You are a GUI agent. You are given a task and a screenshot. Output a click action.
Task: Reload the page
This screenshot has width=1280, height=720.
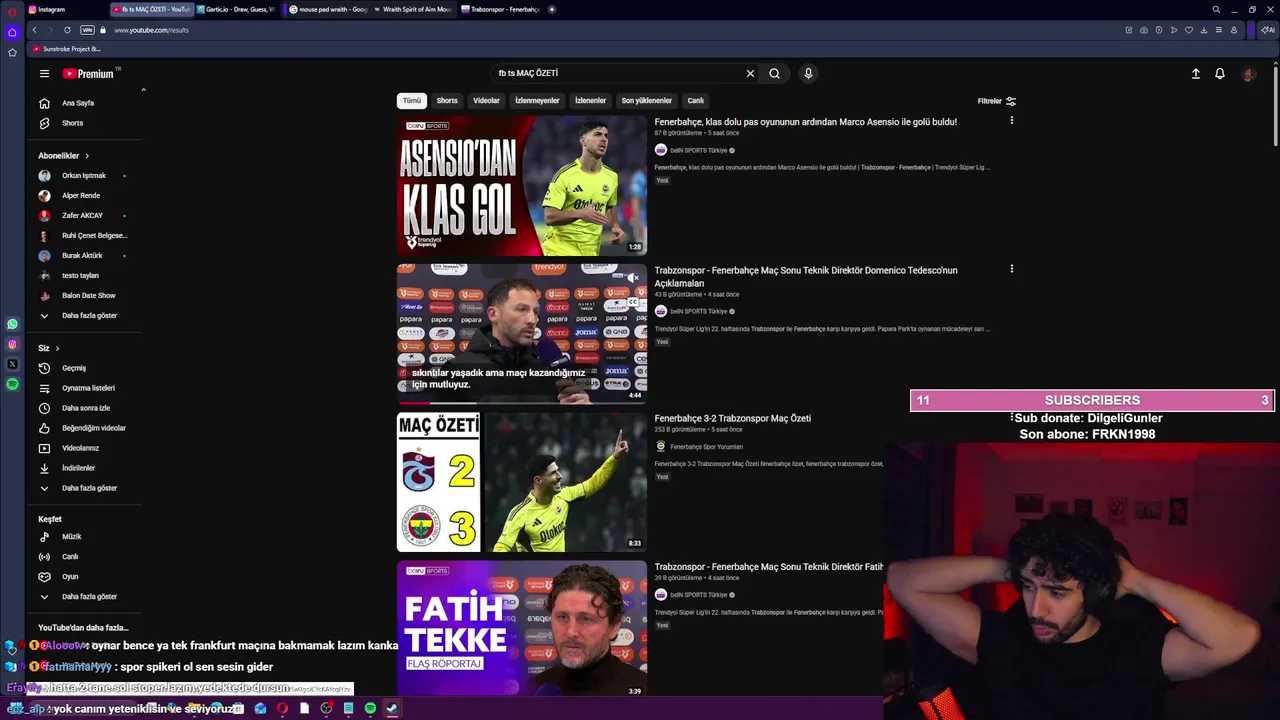[x=67, y=30]
